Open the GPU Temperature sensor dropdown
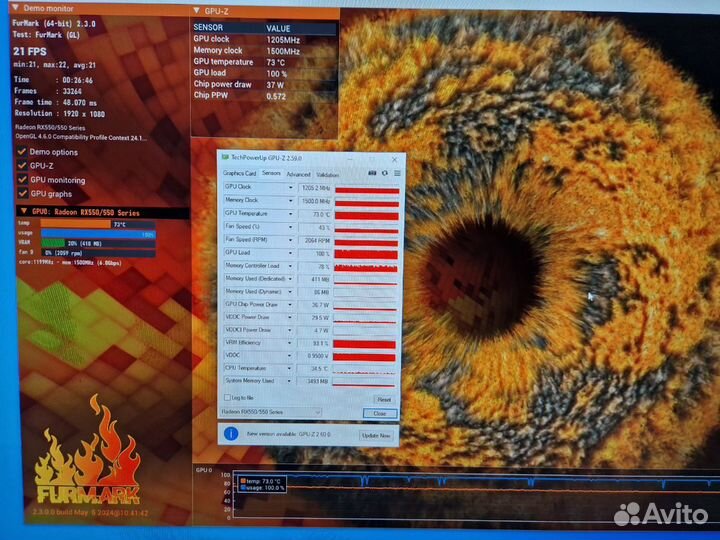The width and height of the screenshot is (720, 540). point(290,214)
